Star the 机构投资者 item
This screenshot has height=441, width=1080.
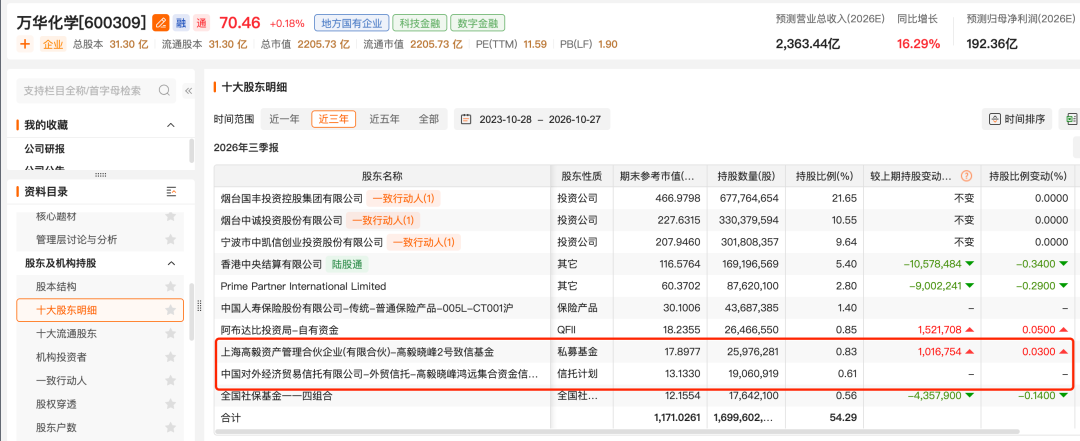170,357
